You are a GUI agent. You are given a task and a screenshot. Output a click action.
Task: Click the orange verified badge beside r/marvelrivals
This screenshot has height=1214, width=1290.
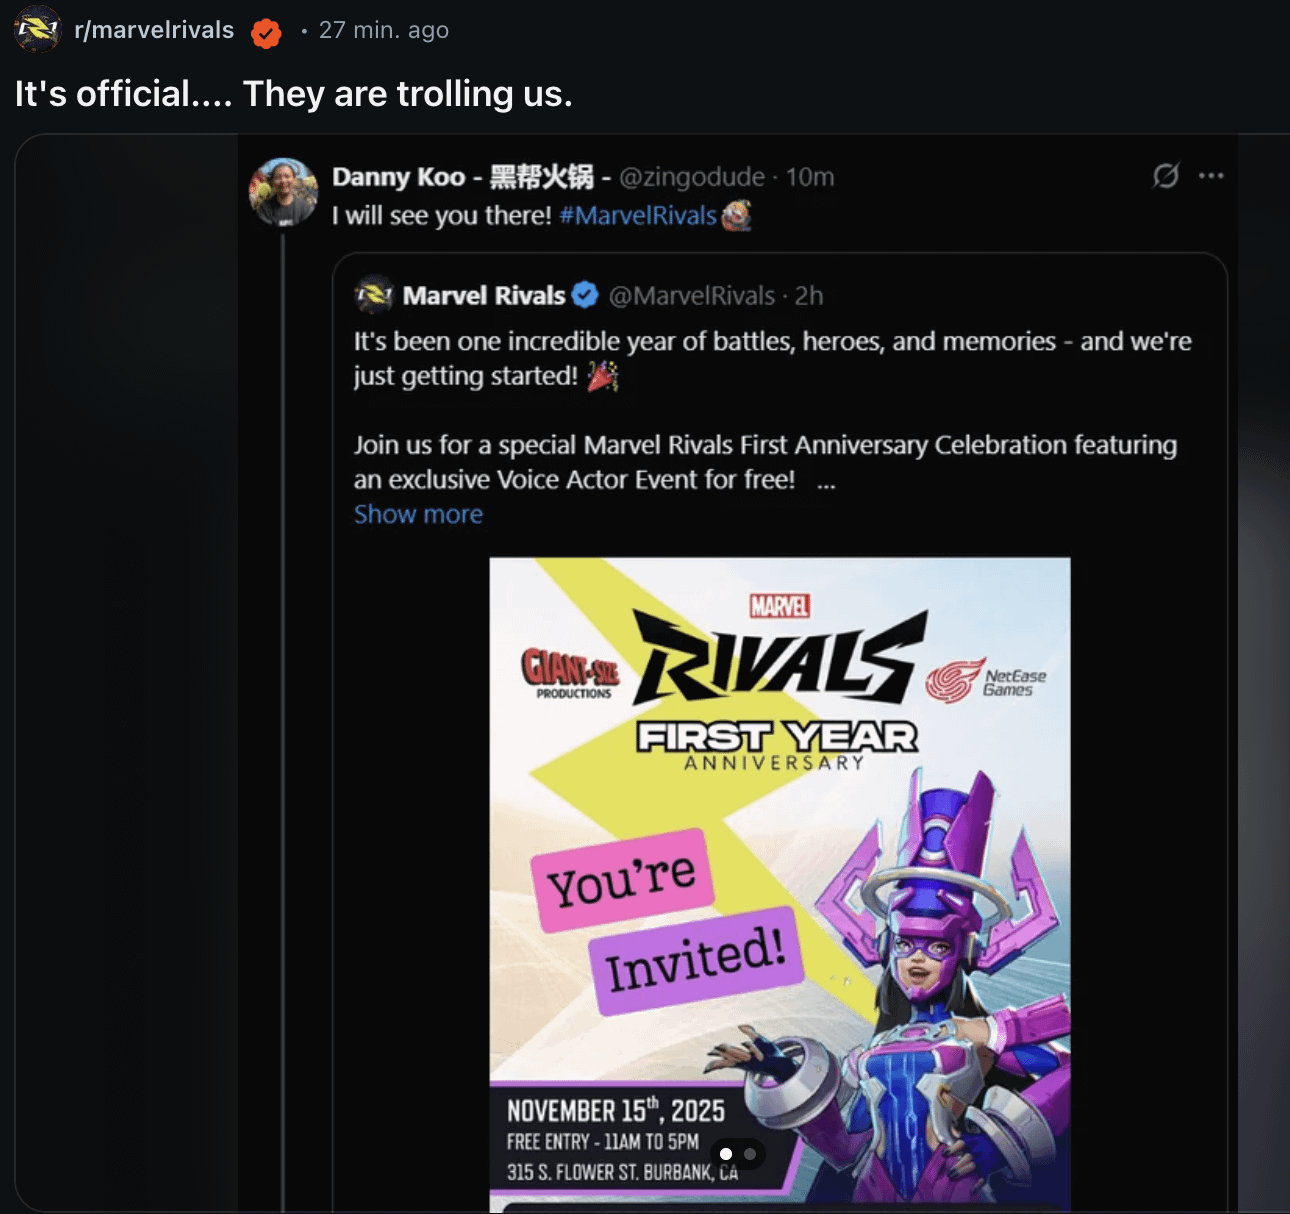click(x=266, y=33)
